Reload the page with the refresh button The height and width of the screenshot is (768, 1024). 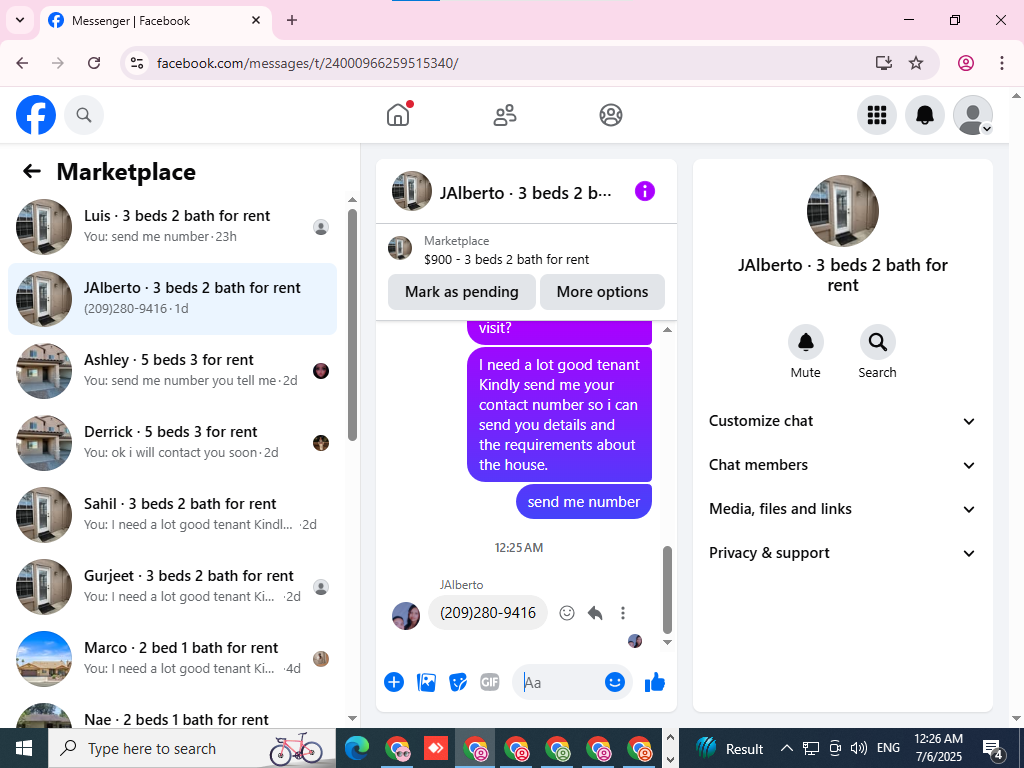(x=94, y=63)
